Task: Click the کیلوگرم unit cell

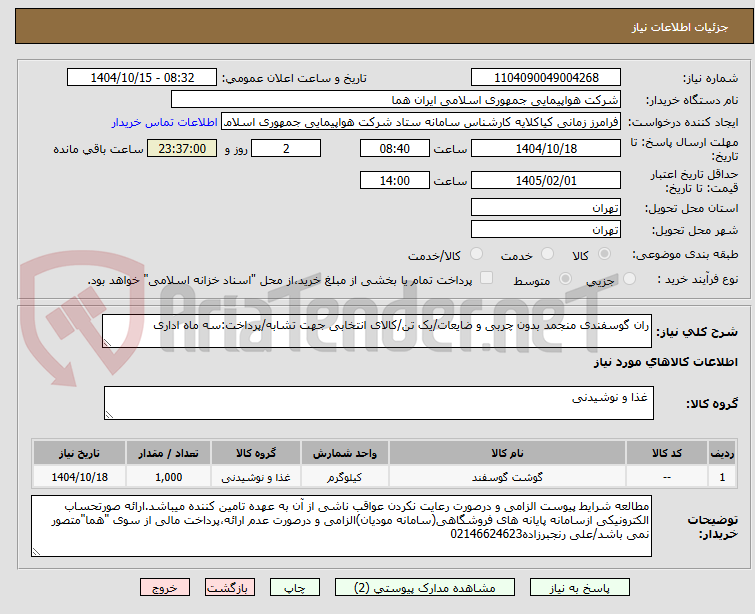Action: 344,477
